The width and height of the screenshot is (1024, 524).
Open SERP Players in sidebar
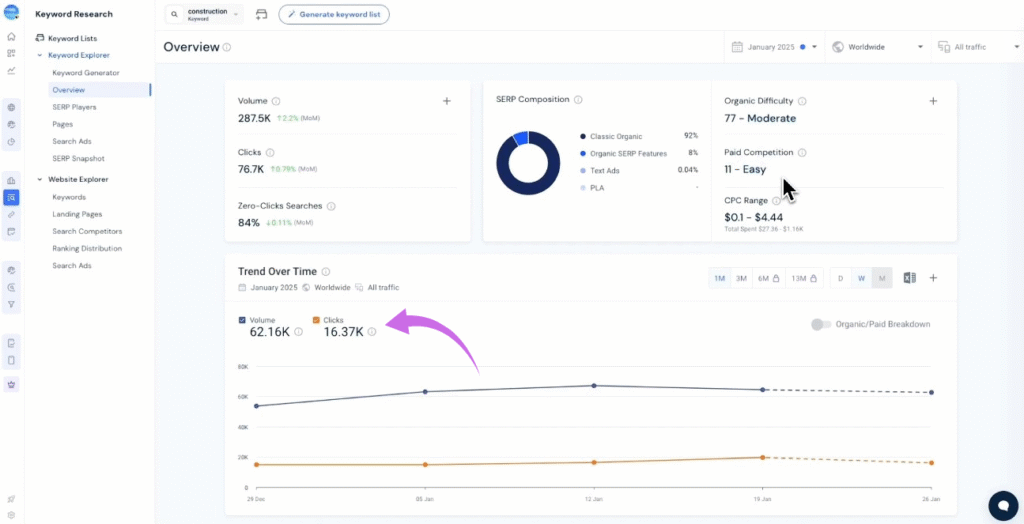(x=74, y=107)
